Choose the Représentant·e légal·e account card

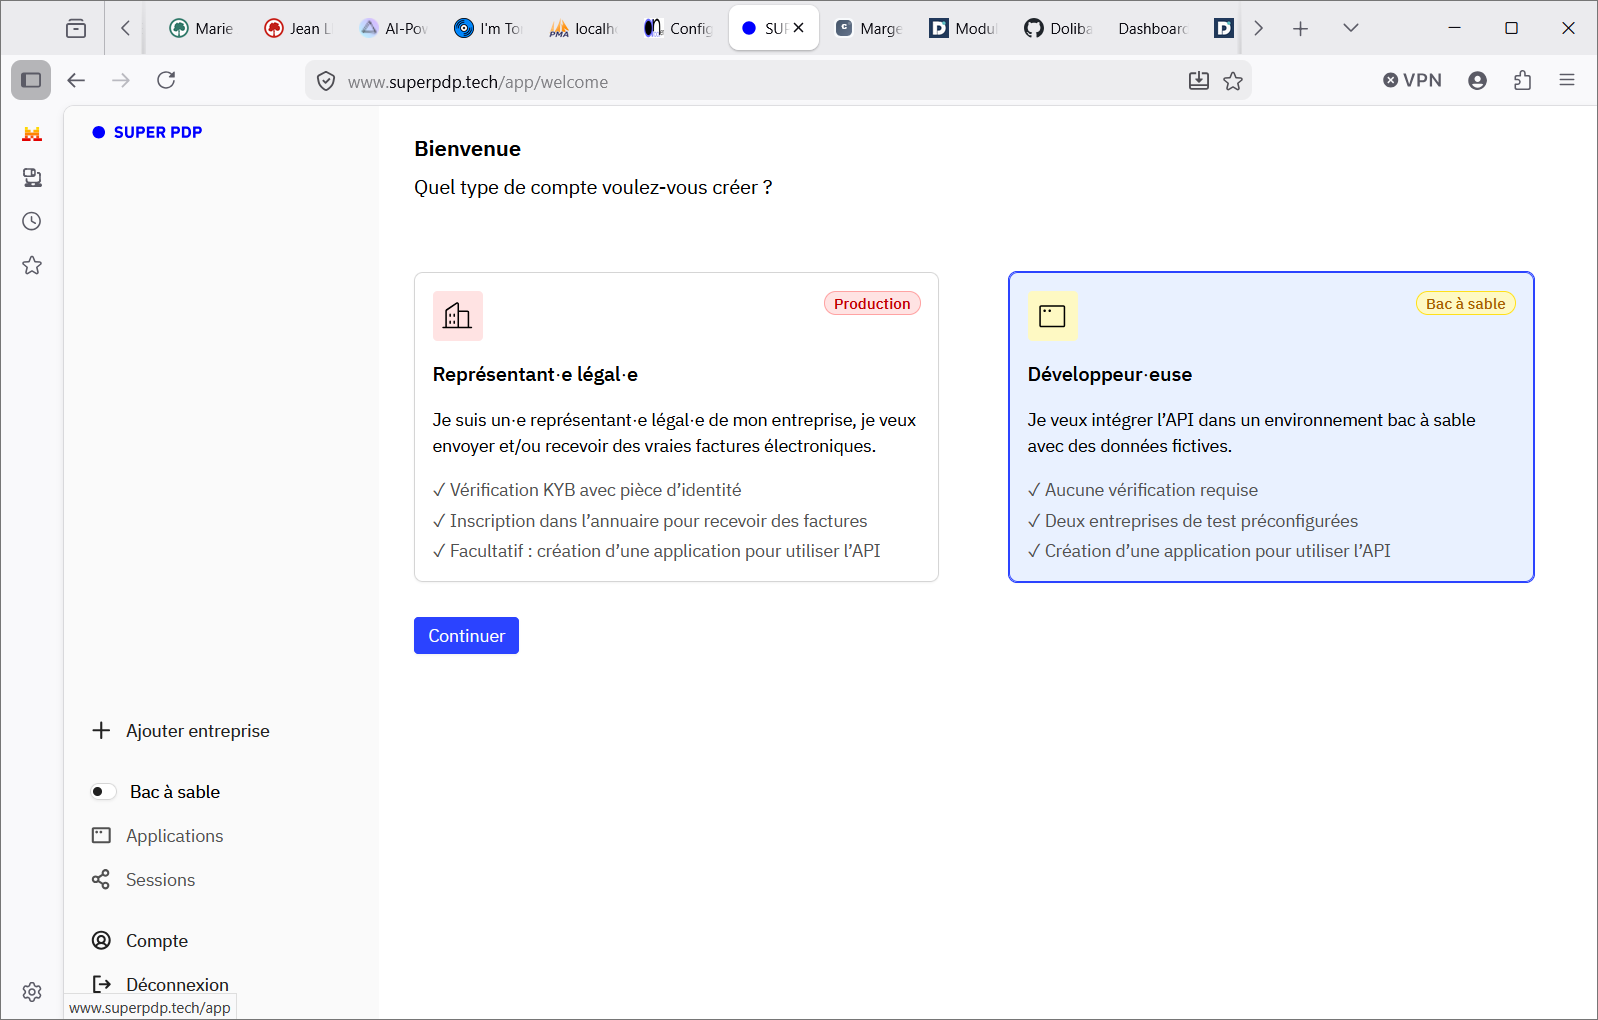coord(676,427)
